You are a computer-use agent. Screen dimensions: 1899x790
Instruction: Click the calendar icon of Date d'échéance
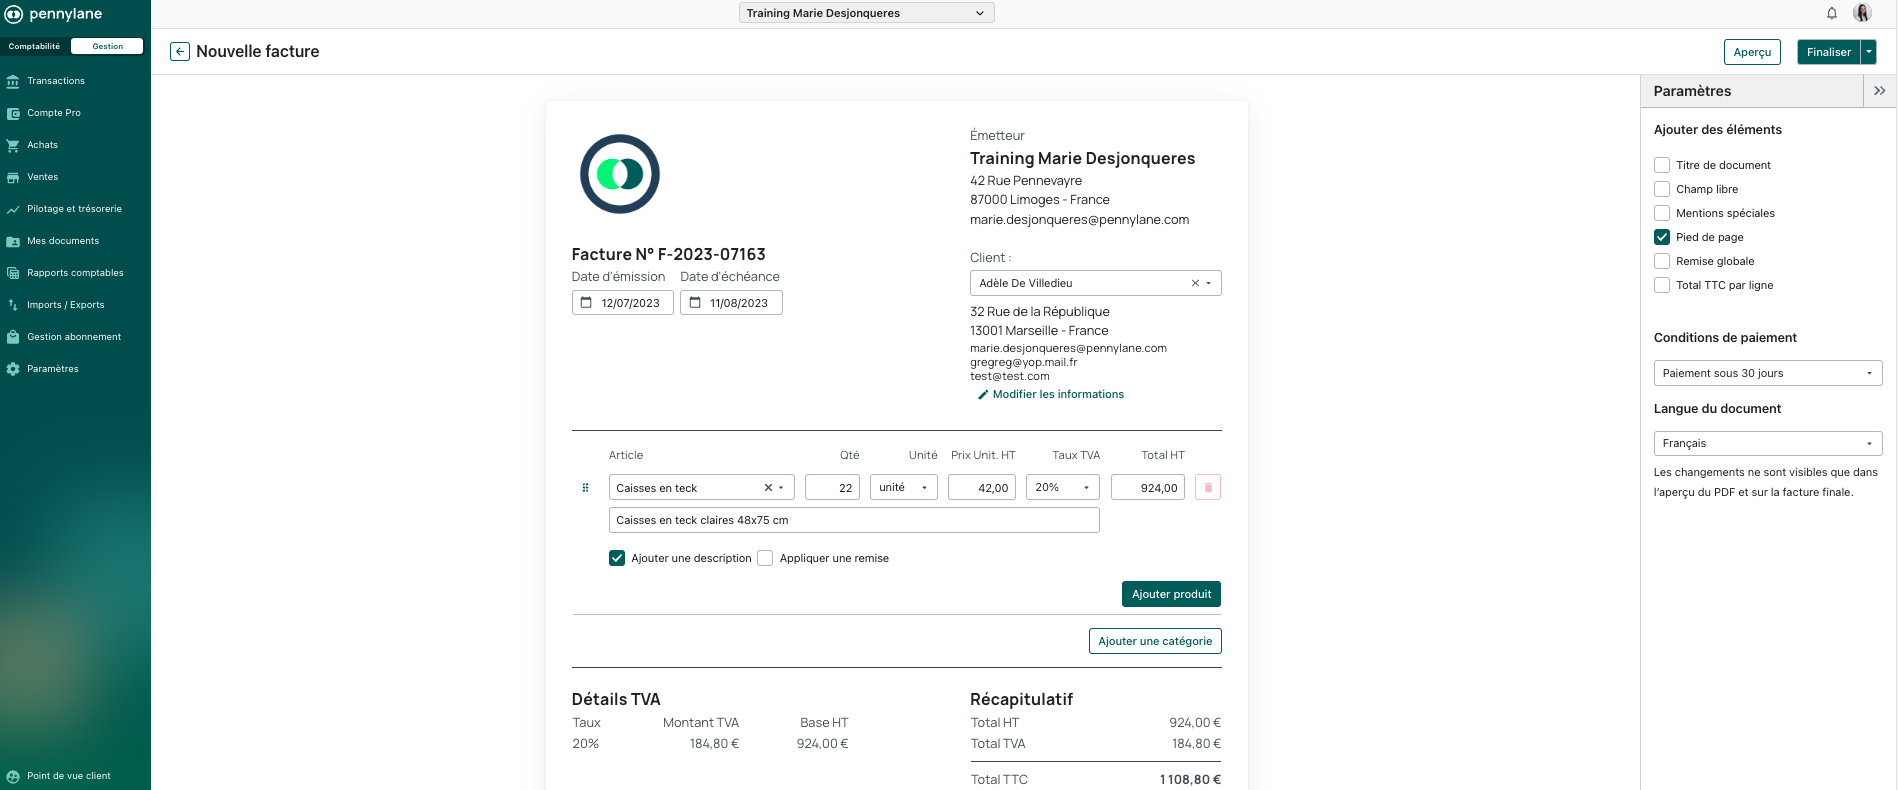(x=695, y=303)
